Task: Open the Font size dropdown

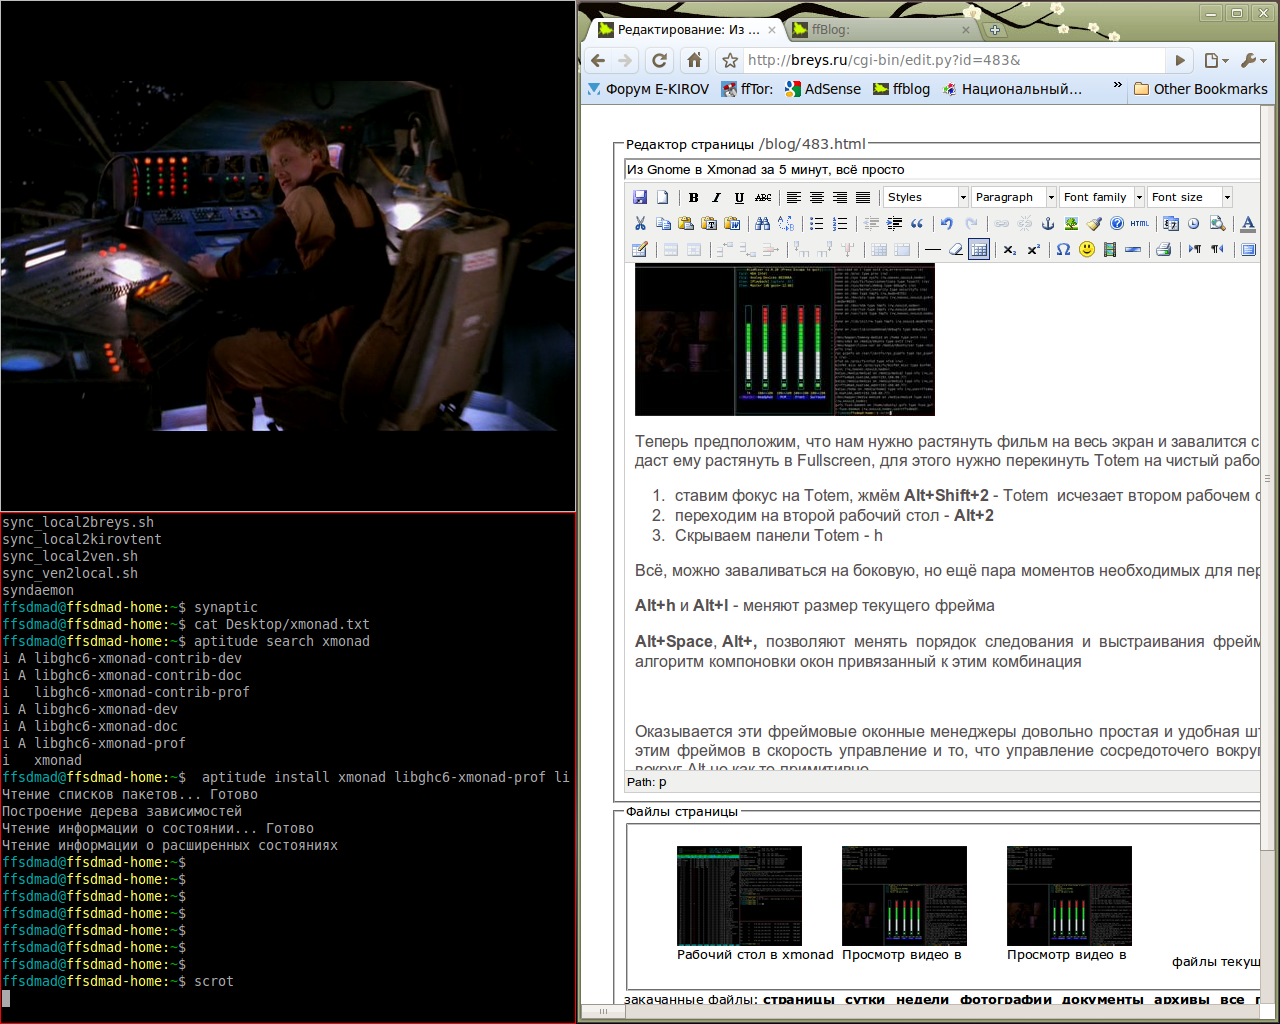Action: coord(1189,197)
